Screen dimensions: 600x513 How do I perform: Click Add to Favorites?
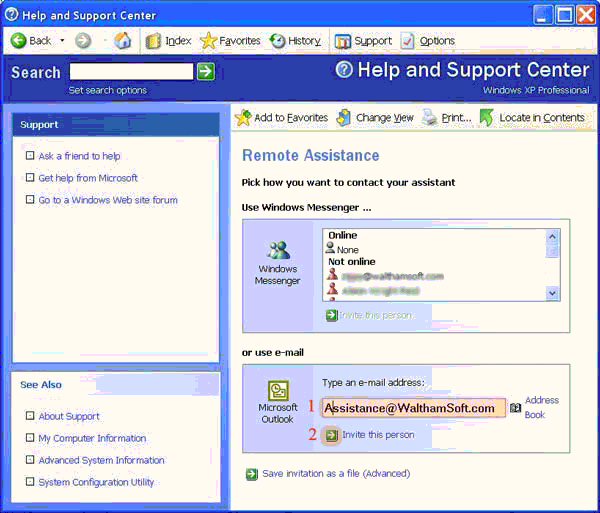coord(281,117)
